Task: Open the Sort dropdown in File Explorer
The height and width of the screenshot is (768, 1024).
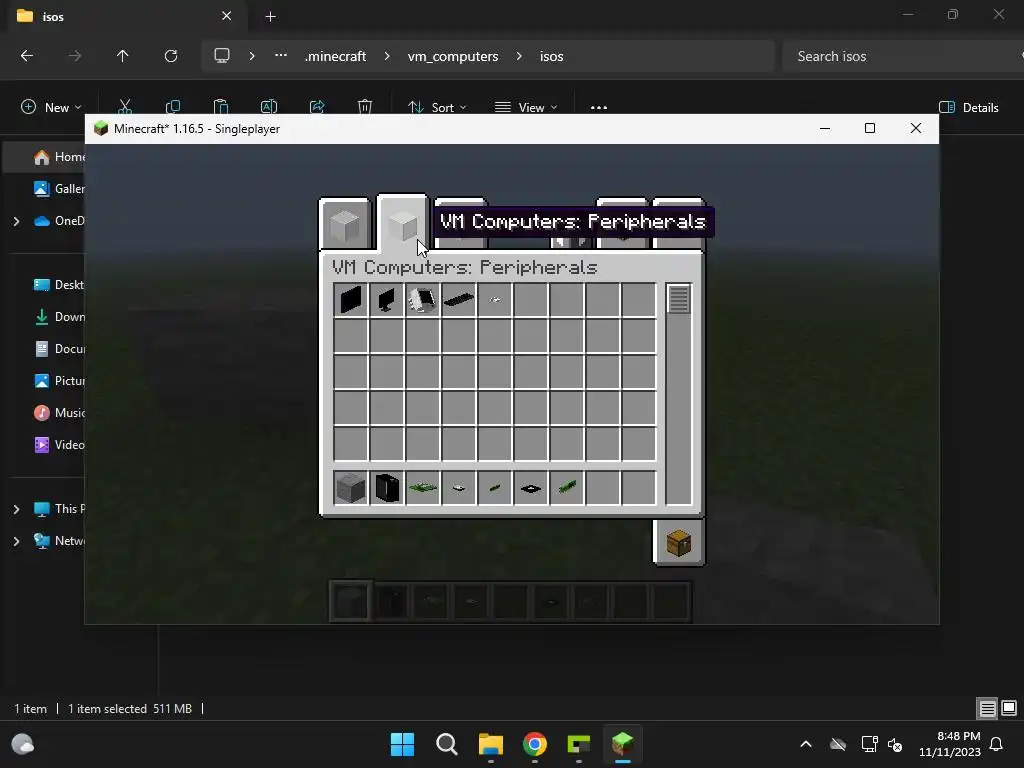Action: pos(437,107)
